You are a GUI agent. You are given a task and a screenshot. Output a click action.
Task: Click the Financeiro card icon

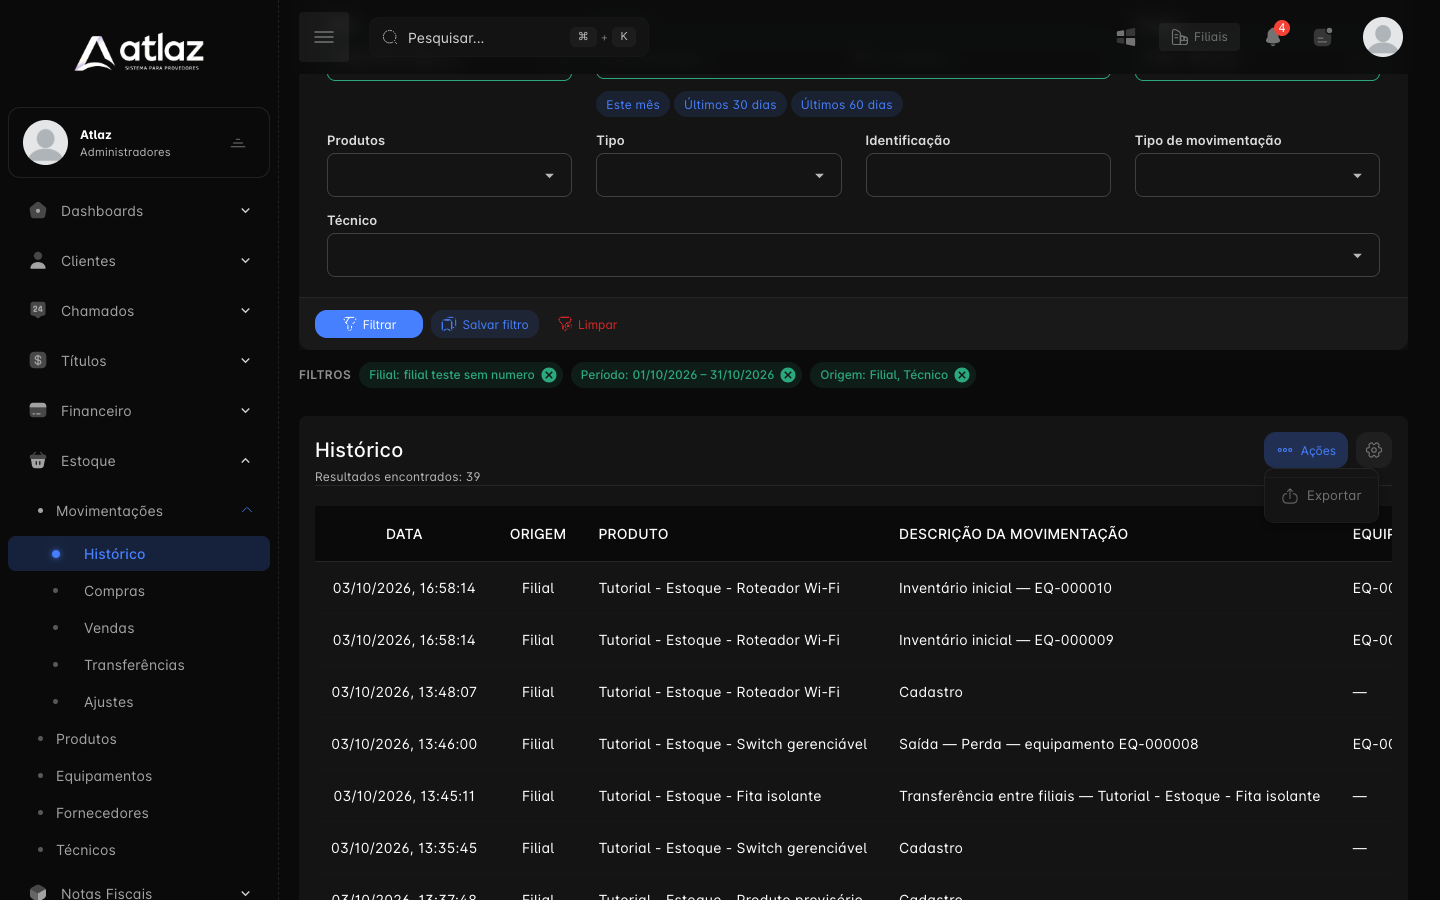[x=38, y=410]
